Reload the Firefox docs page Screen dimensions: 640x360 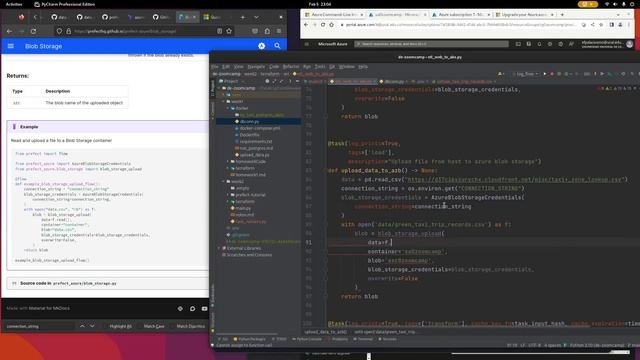33,31
